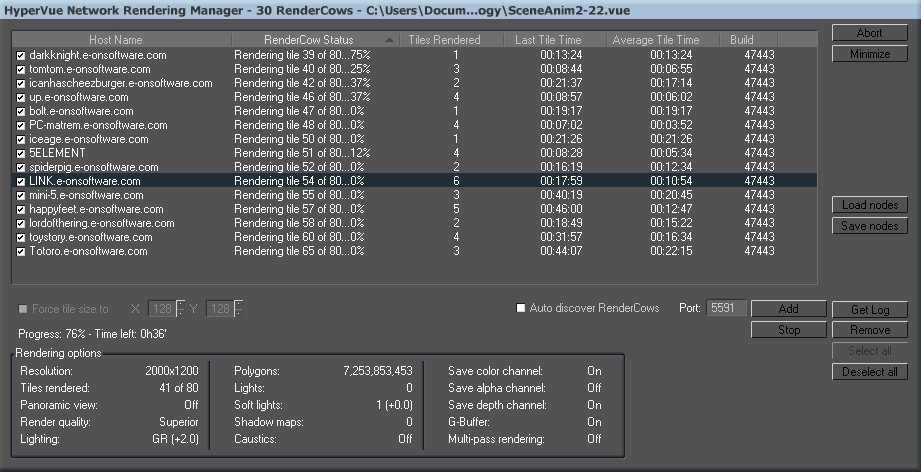
Task: Enable Auto discover RenderCows checkbox
Action: (520, 308)
